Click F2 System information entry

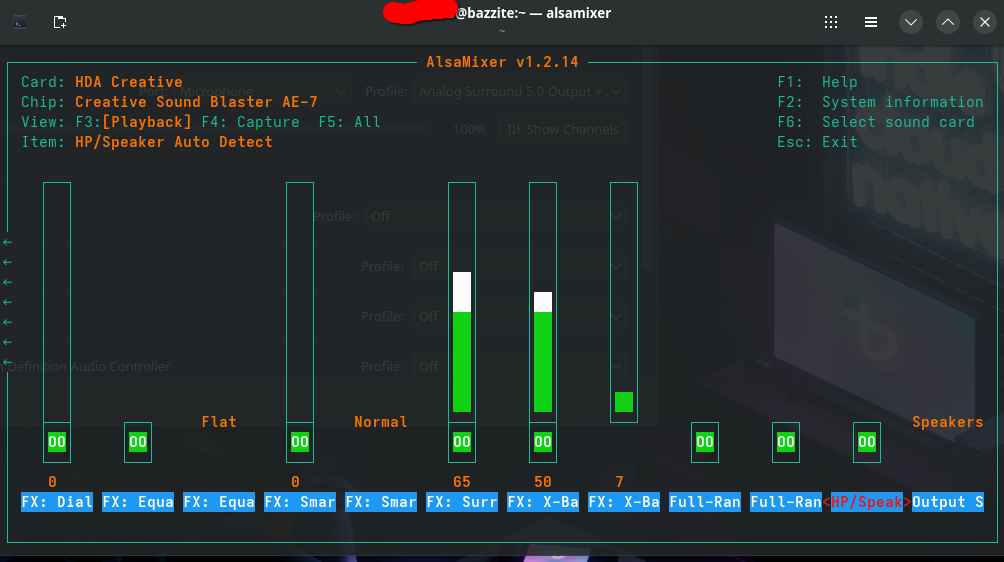coord(880,102)
